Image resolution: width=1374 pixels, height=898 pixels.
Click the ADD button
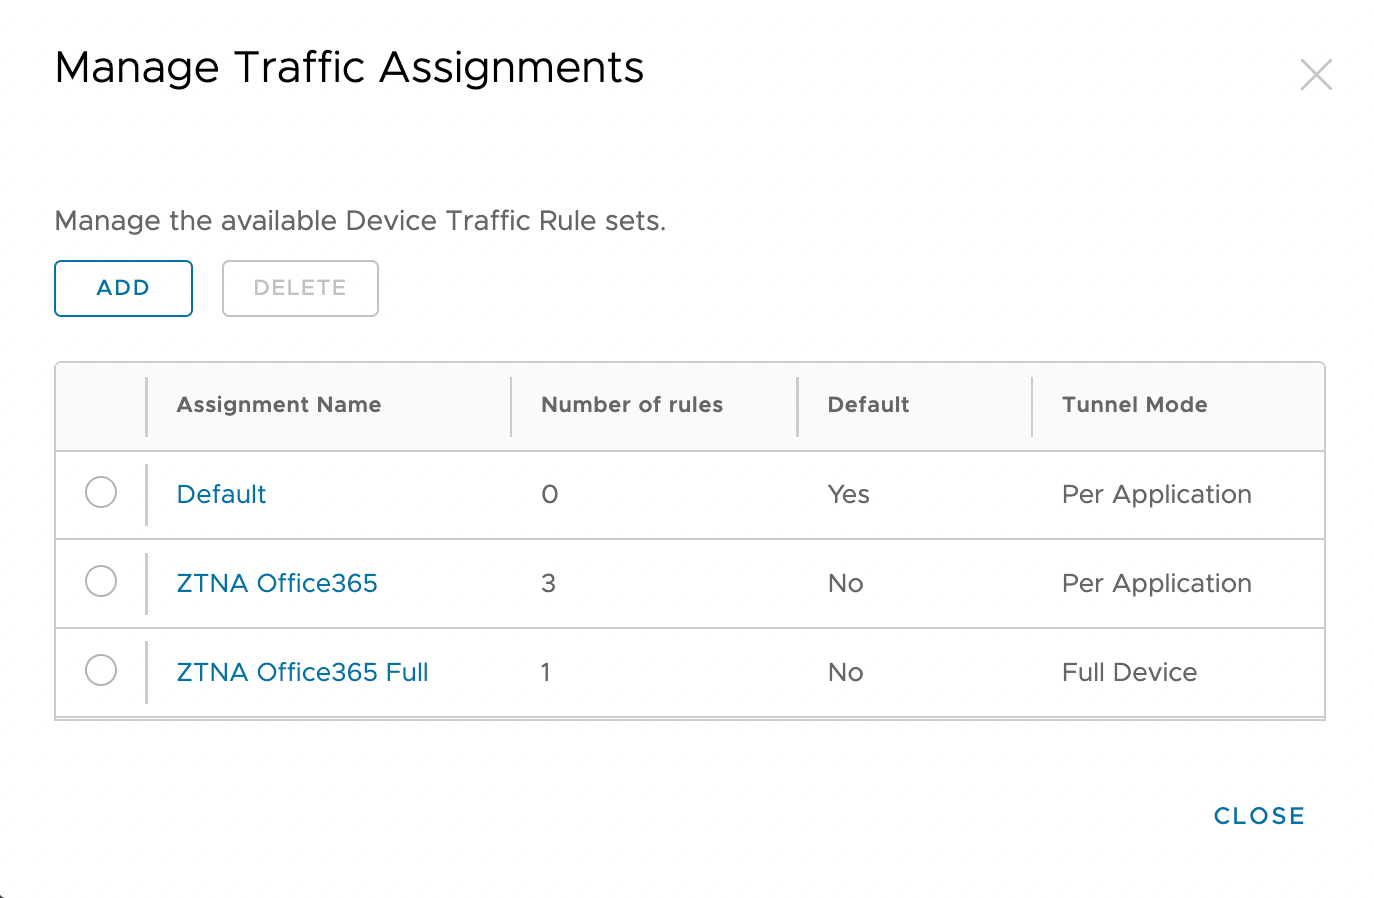(123, 288)
